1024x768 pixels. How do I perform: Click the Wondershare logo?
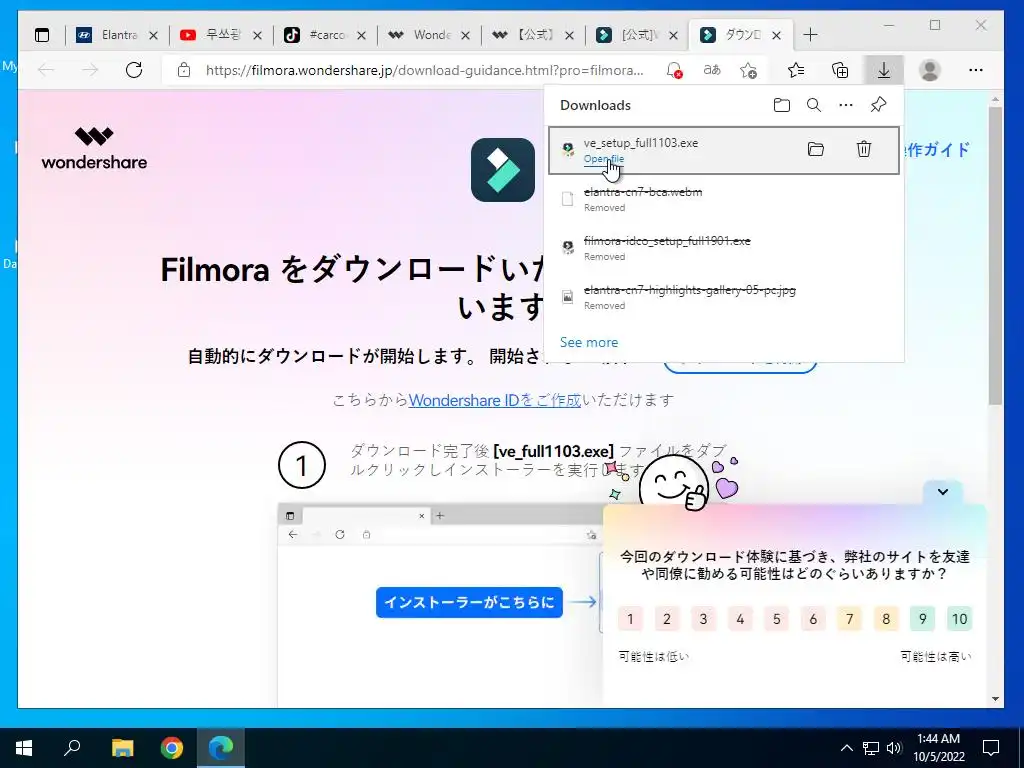[x=94, y=148]
